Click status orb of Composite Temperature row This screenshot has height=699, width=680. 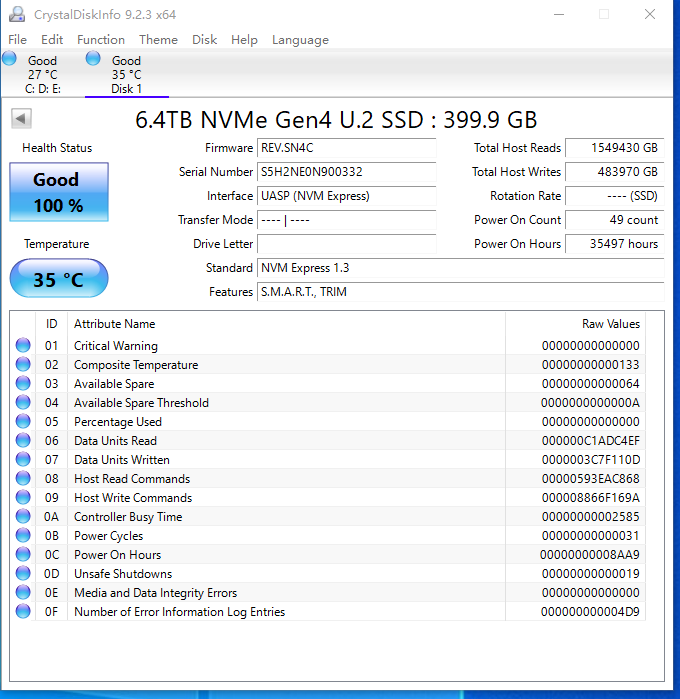(x=23, y=365)
